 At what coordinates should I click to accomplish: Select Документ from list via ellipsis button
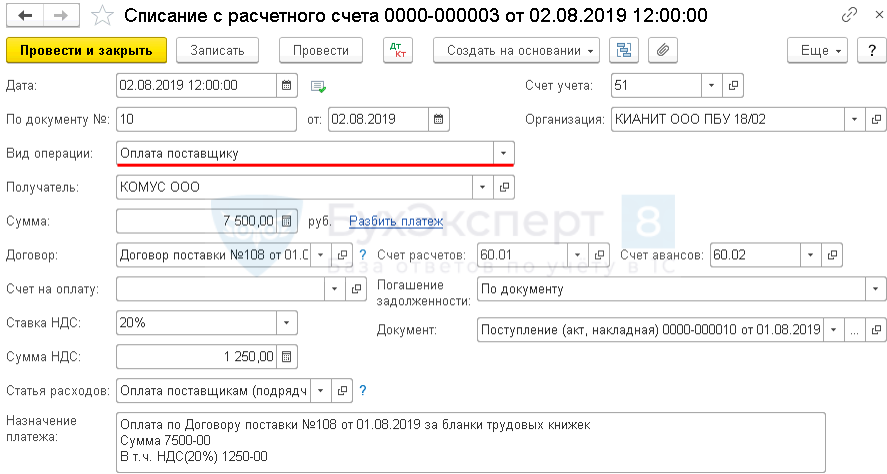855,330
